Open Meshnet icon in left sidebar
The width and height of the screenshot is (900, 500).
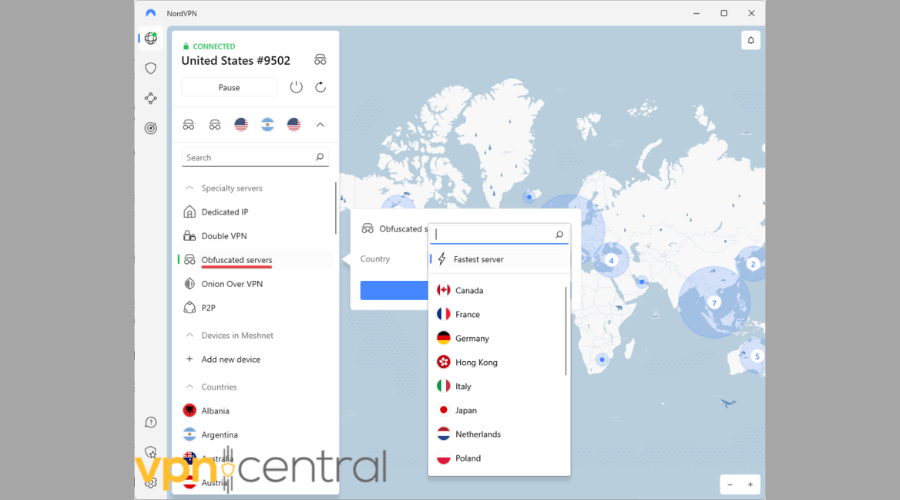pos(150,98)
